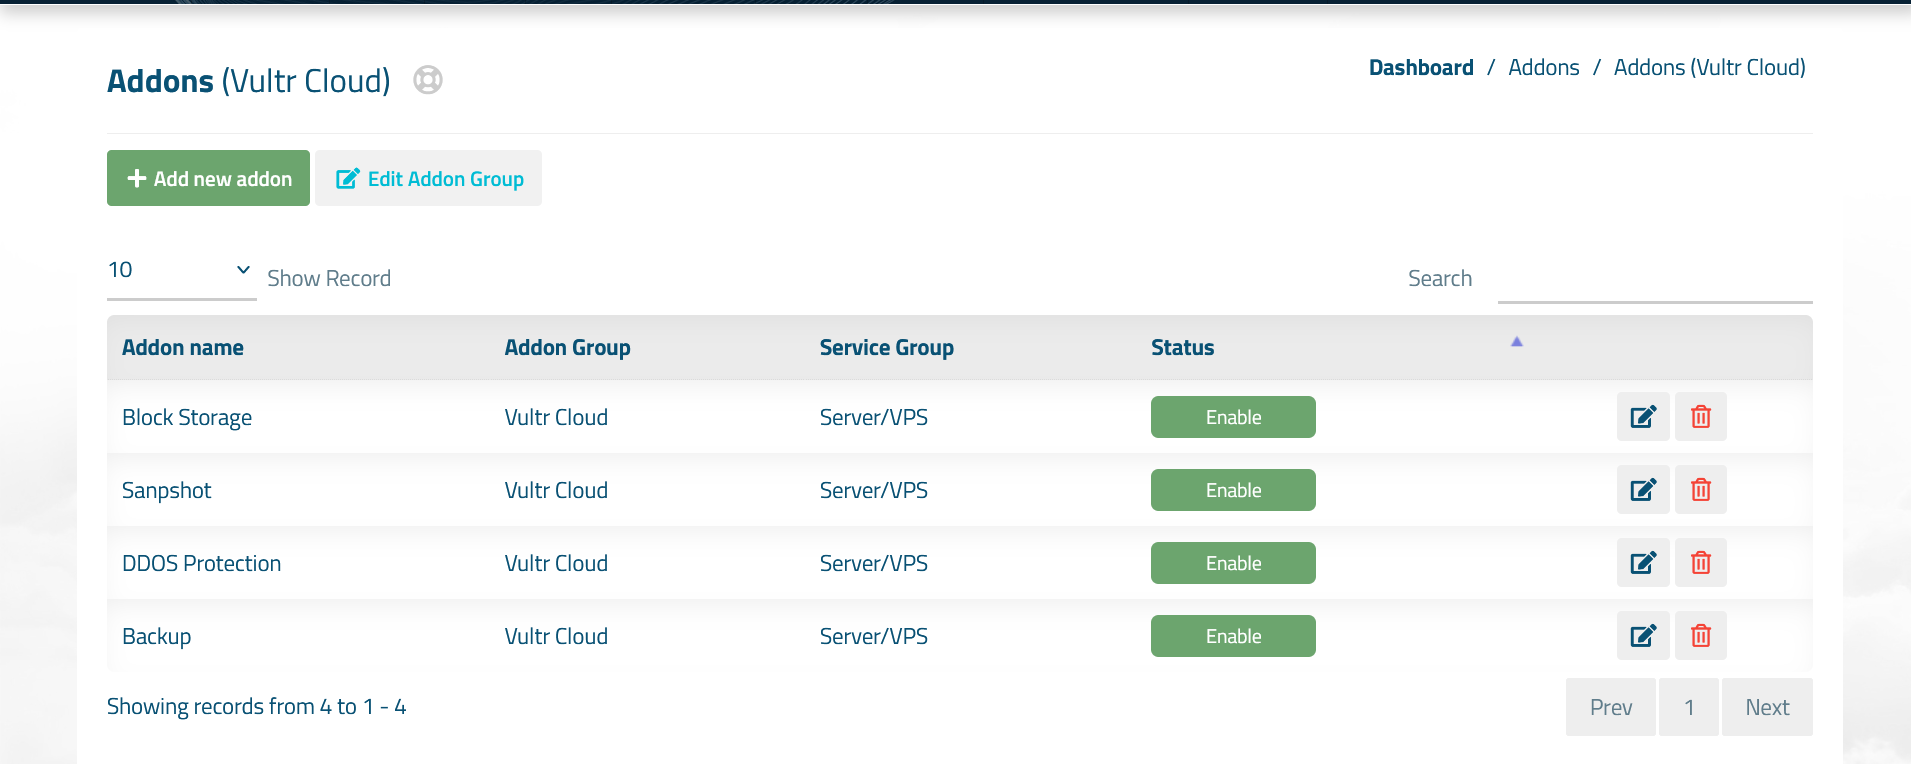The height and width of the screenshot is (764, 1911).
Task: Sort by Addon name column
Action: pos(183,348)
